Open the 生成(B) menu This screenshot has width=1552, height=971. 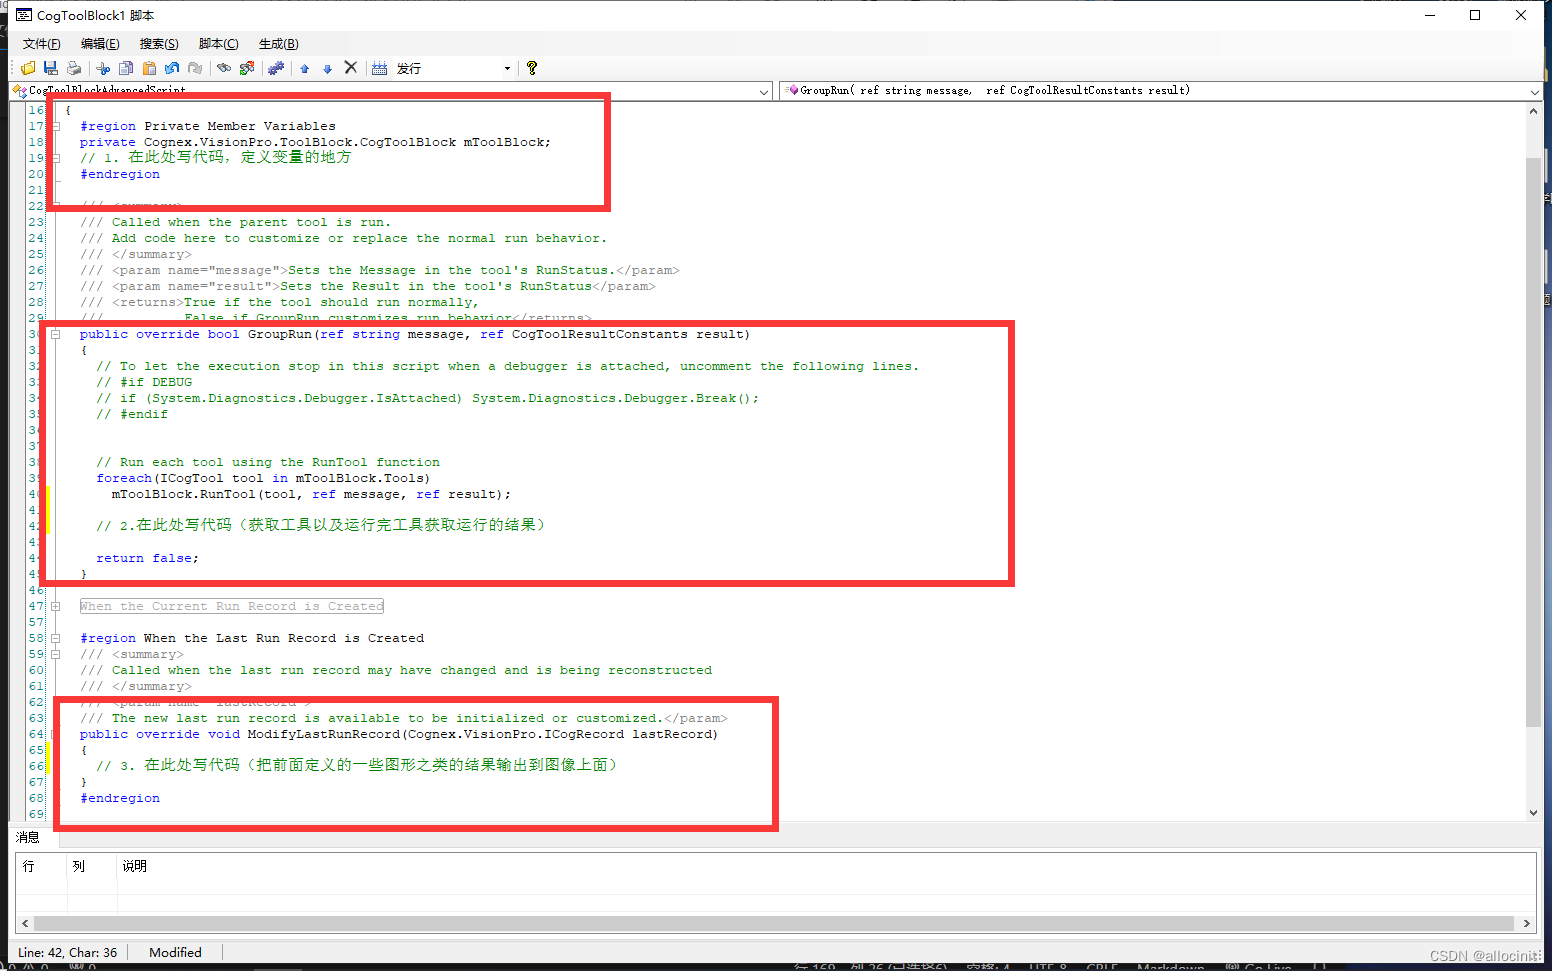278,44
